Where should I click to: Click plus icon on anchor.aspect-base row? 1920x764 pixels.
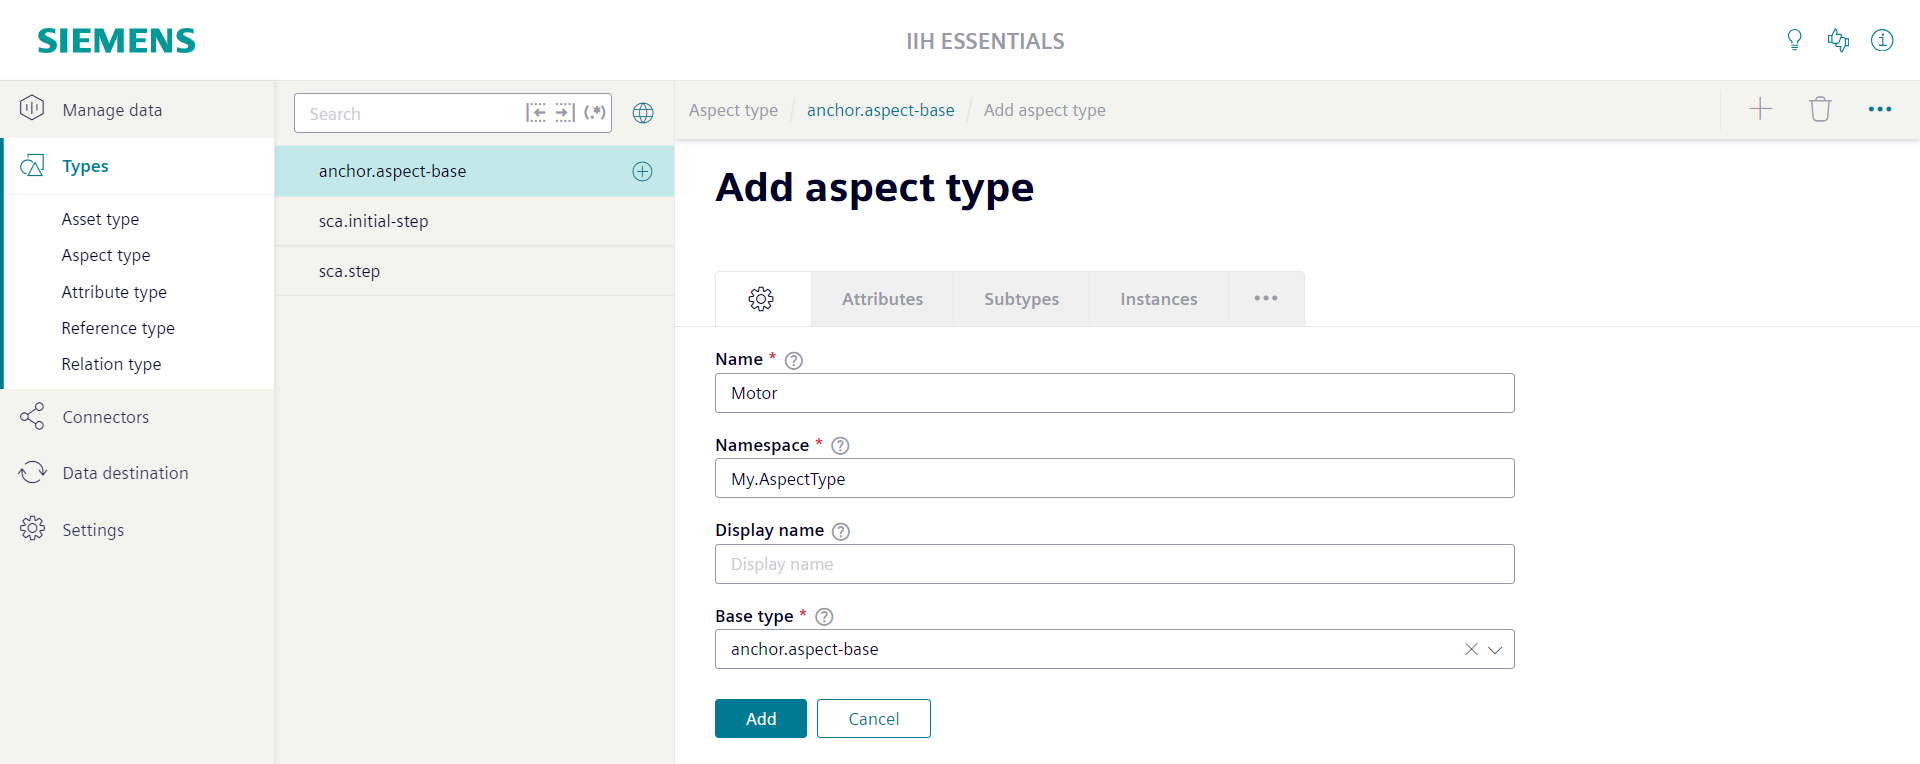click(x=642, y=171)
